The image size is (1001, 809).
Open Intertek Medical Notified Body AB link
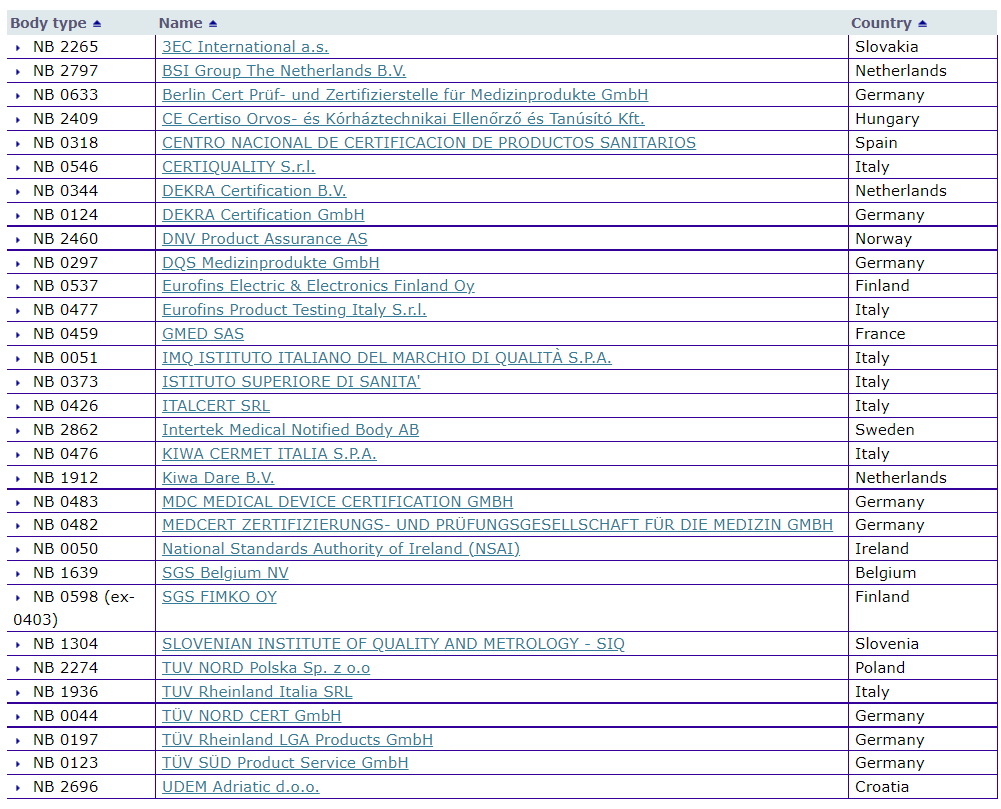click(290, 429)
